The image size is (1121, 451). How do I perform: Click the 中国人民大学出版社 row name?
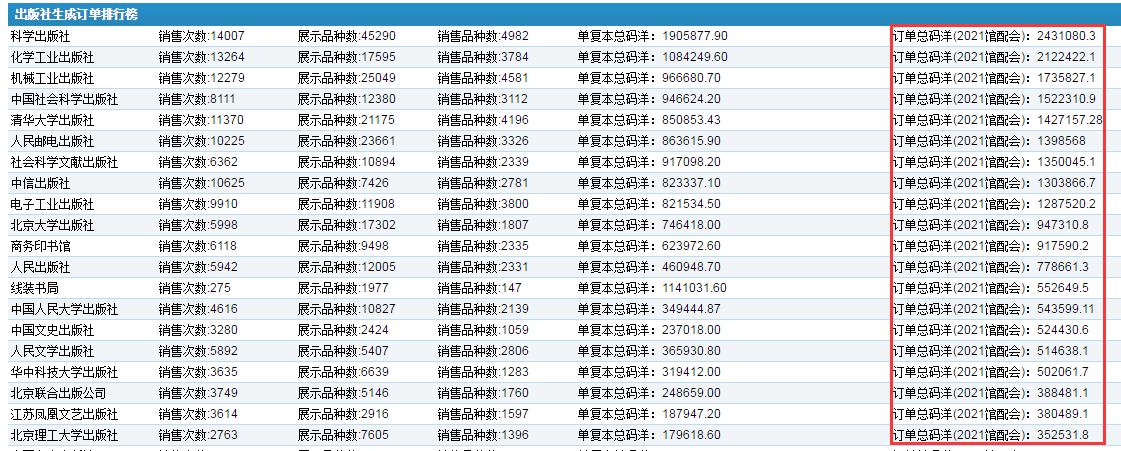click(64, 309)
